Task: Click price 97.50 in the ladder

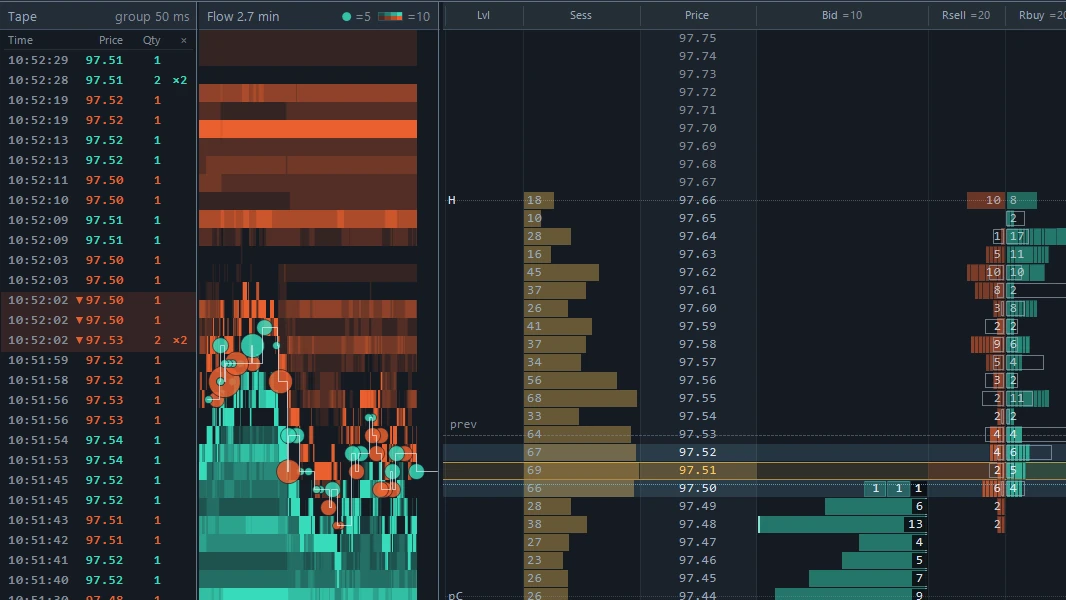Action: [x=697, y=489]
